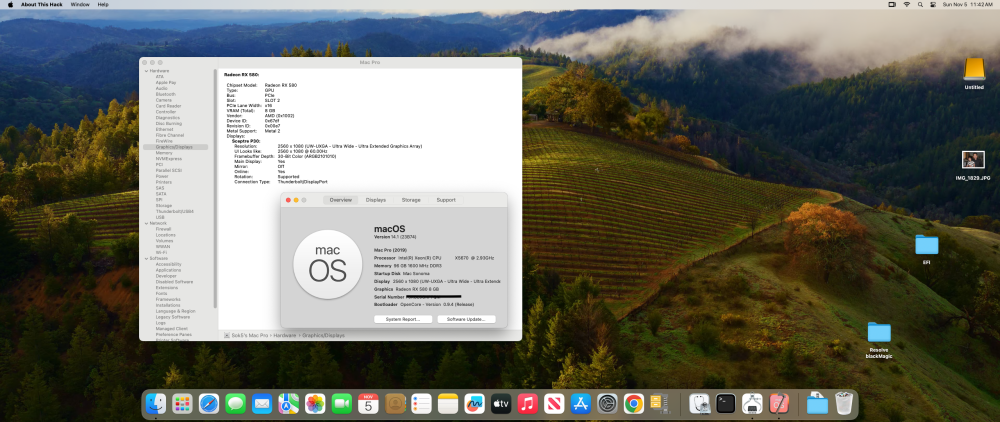Image resolution: width=1000 pixels, height=422 pixels.
Task: Open Music app in dock
Action: tap(527, 404)
